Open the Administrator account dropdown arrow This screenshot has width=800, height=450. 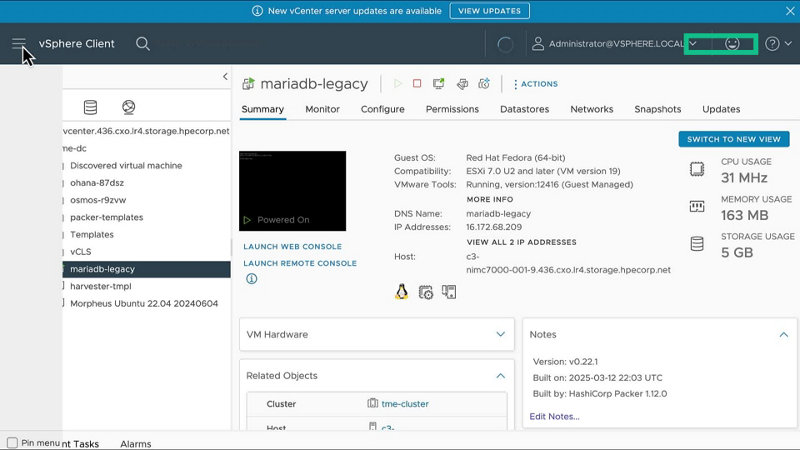[693, 44]
